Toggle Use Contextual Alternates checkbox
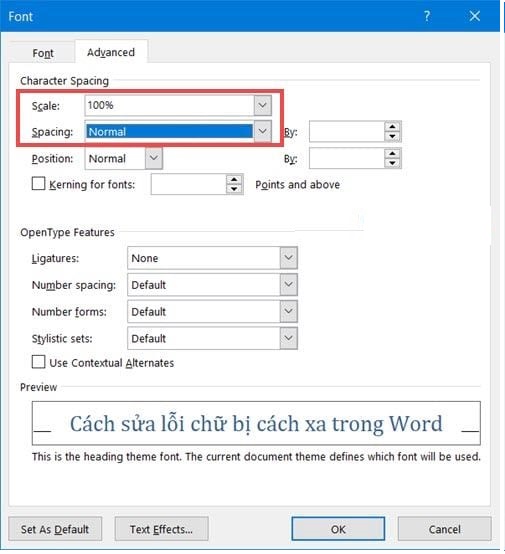 (x=38, y=362)
